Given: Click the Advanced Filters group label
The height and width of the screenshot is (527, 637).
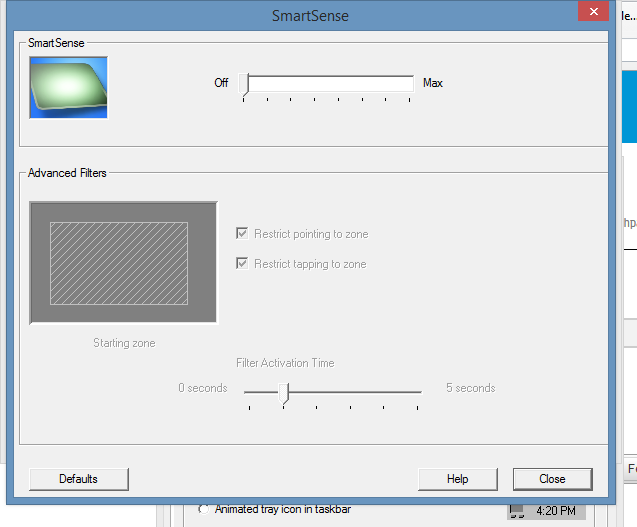Looking at the screenshot, I should pyautogui.click(x=67, y=173).
